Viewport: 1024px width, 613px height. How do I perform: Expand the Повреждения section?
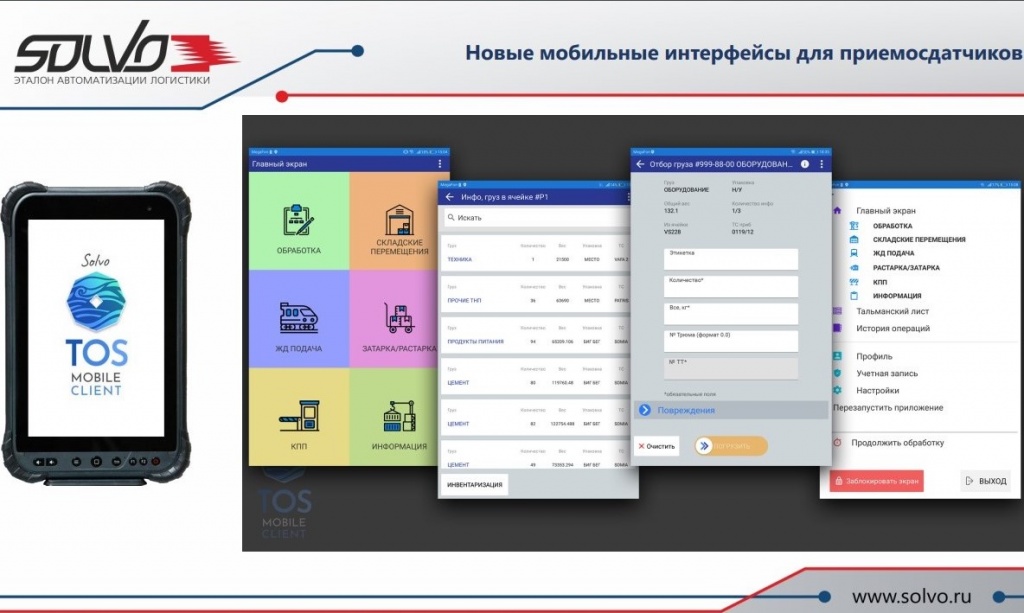click(x=731, y=410)
